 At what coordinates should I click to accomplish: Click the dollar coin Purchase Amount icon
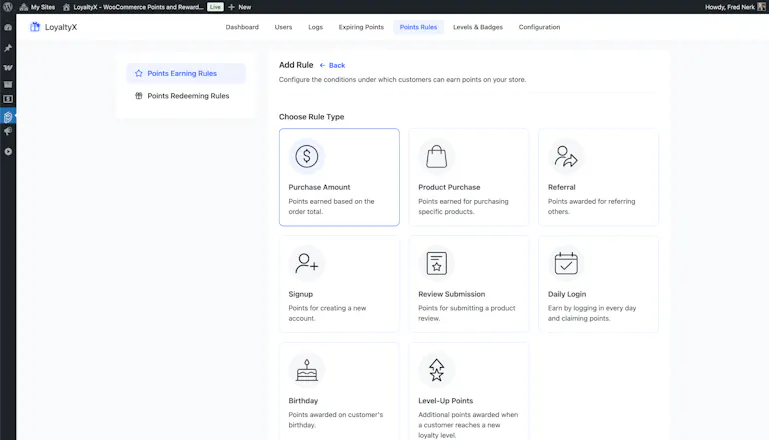point(307,156)
